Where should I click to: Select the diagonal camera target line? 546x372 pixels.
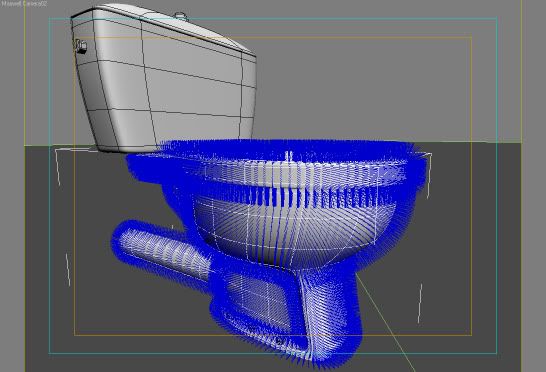(x=385, y=322)
